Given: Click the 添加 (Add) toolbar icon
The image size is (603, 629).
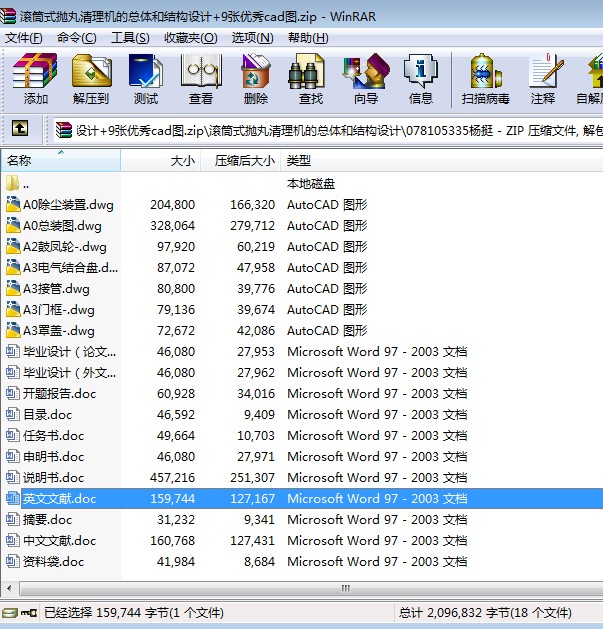Looking at the screenshot, I should tap(35, 71).
